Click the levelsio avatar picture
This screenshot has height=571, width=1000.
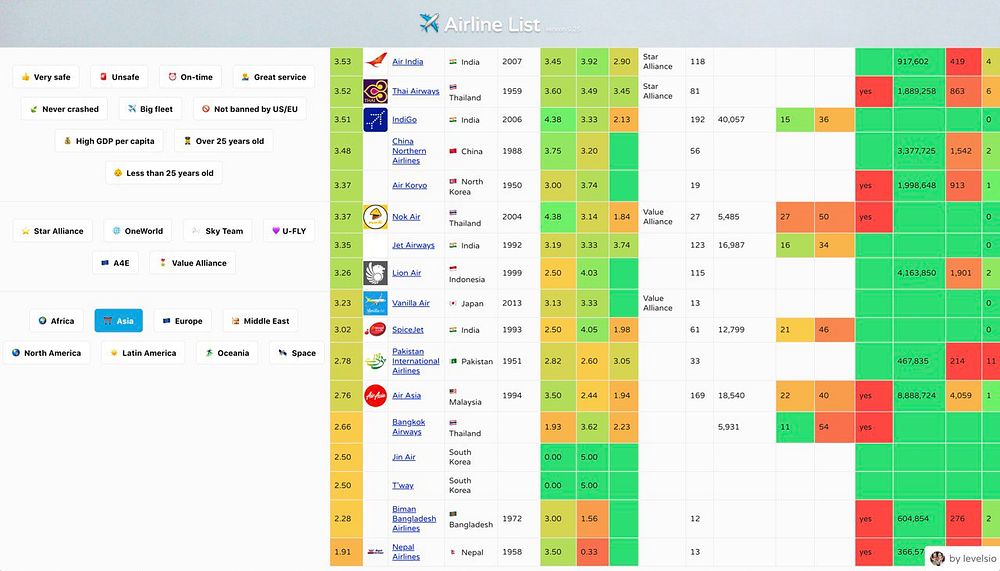(937, 558)
